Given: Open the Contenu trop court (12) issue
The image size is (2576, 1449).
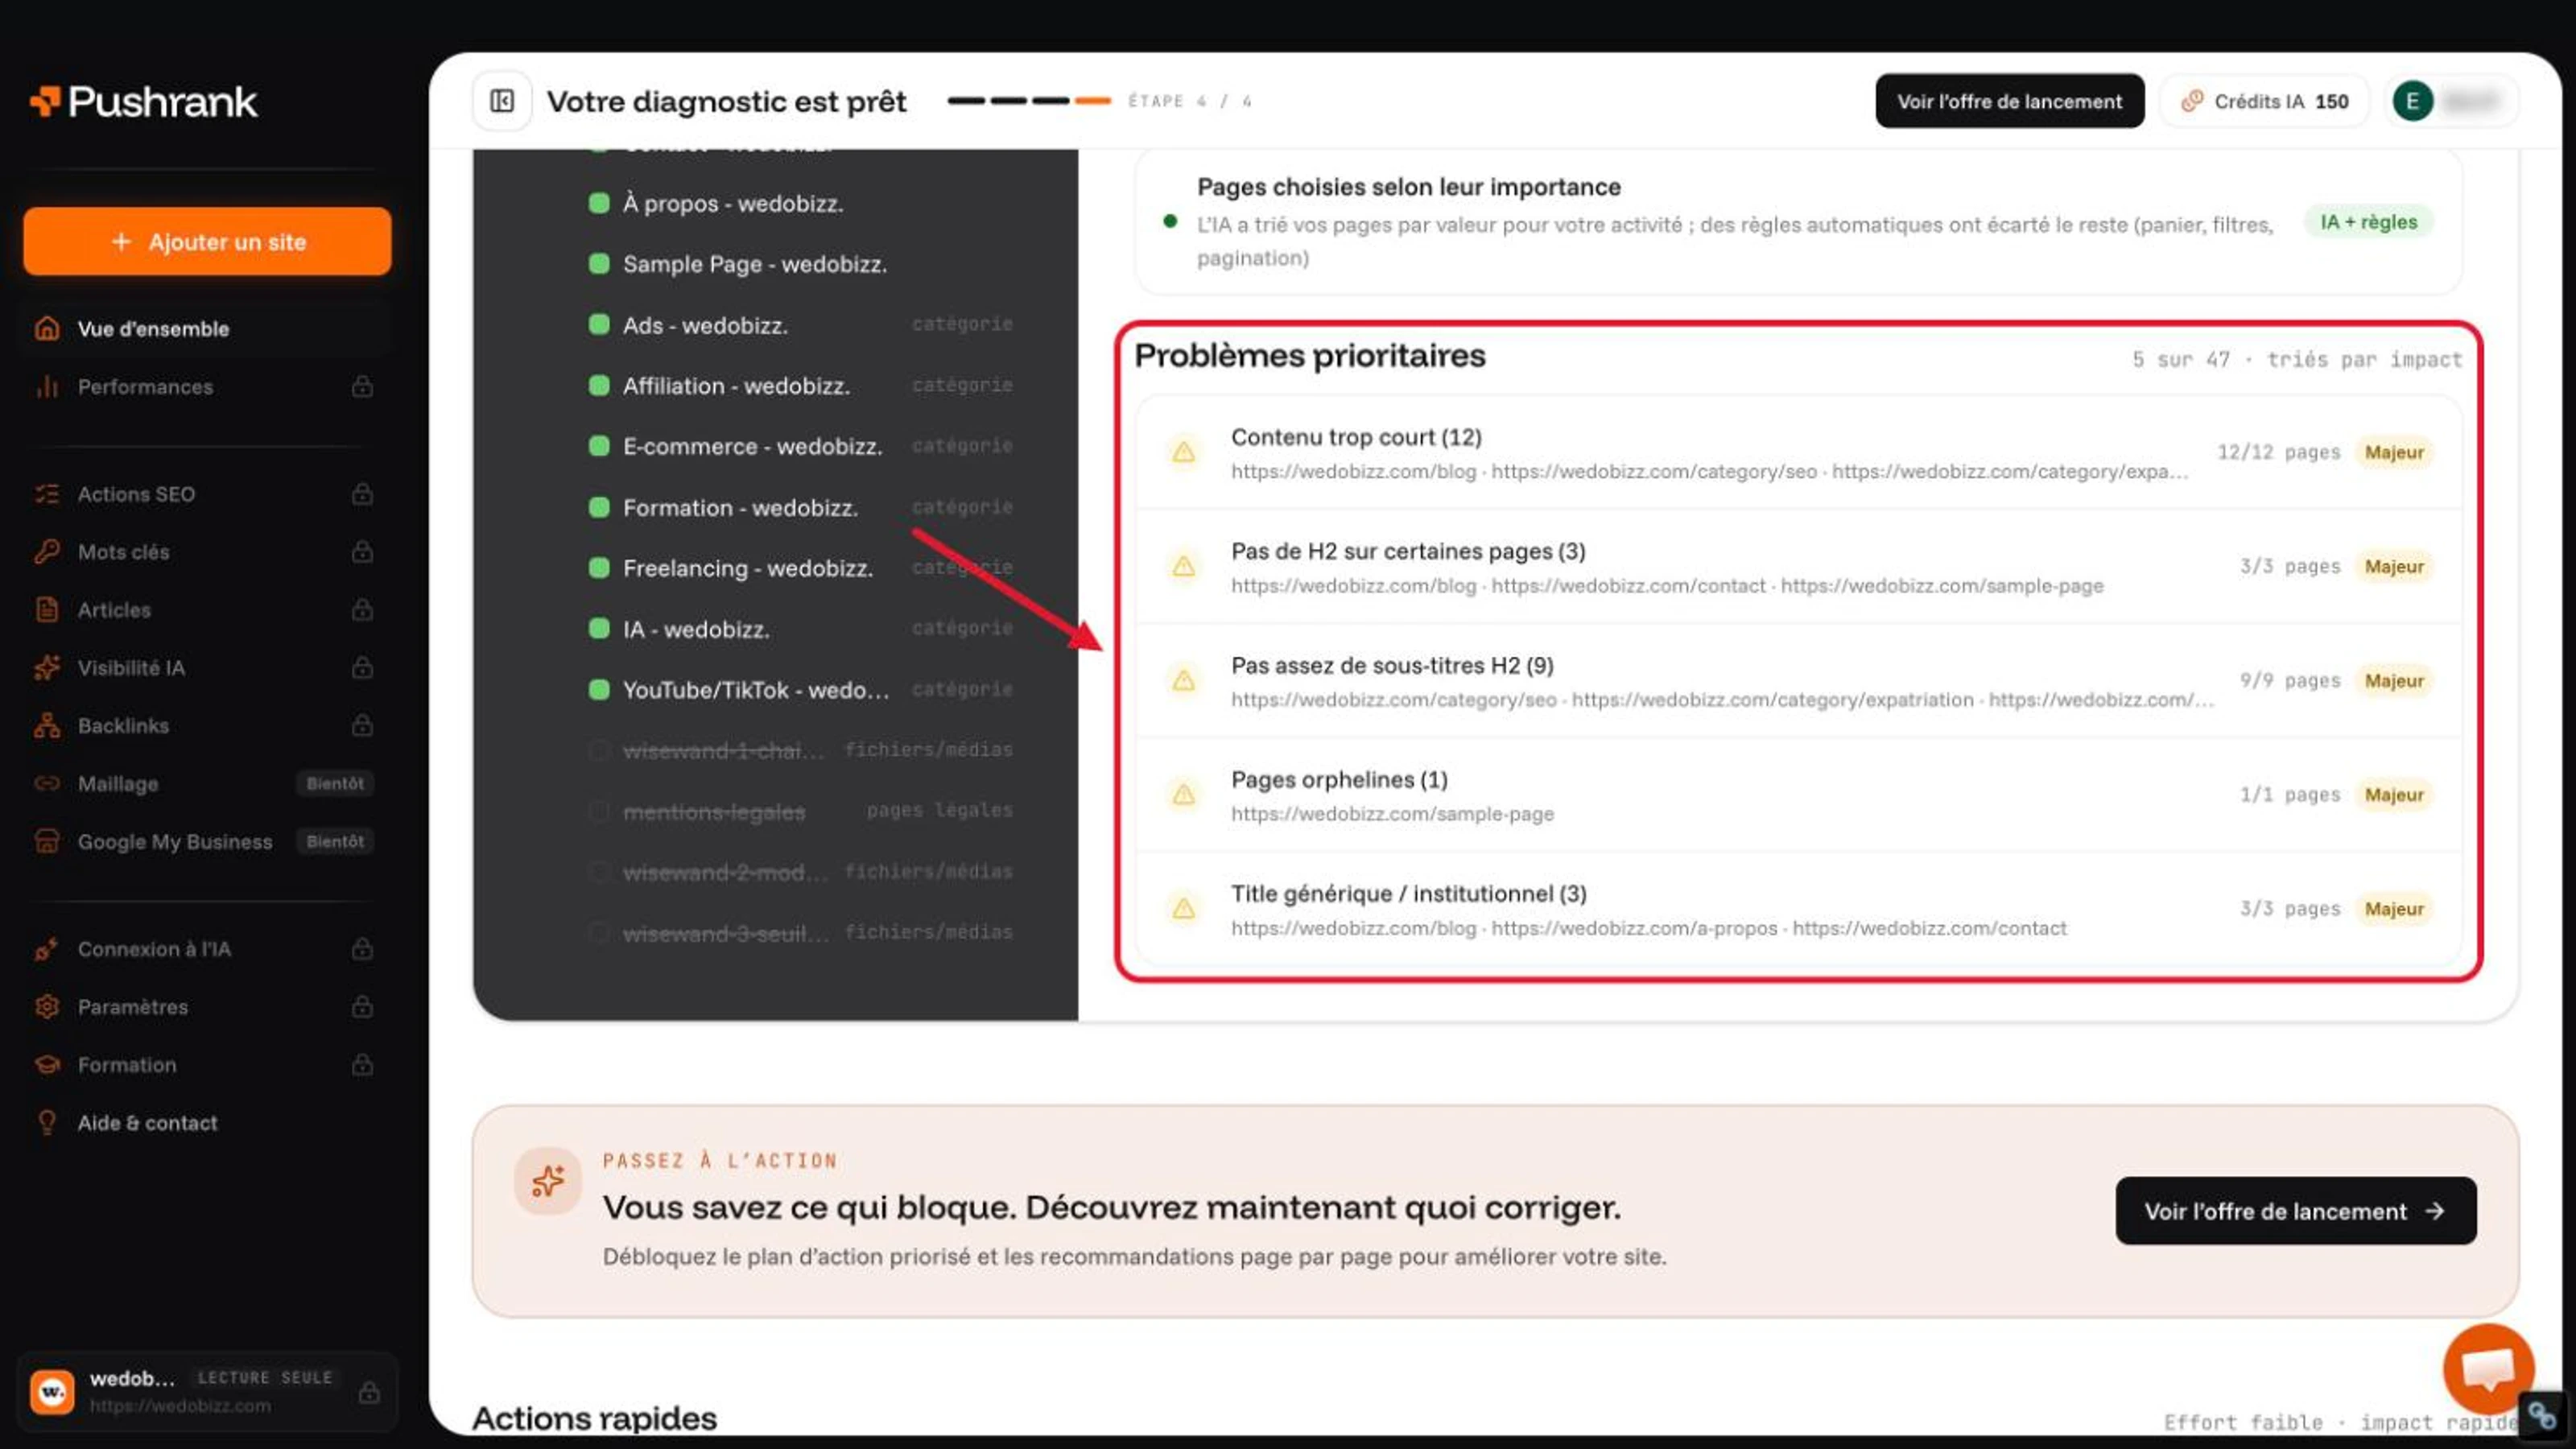Looking at the screenshot, I should tap(1798, 452).
